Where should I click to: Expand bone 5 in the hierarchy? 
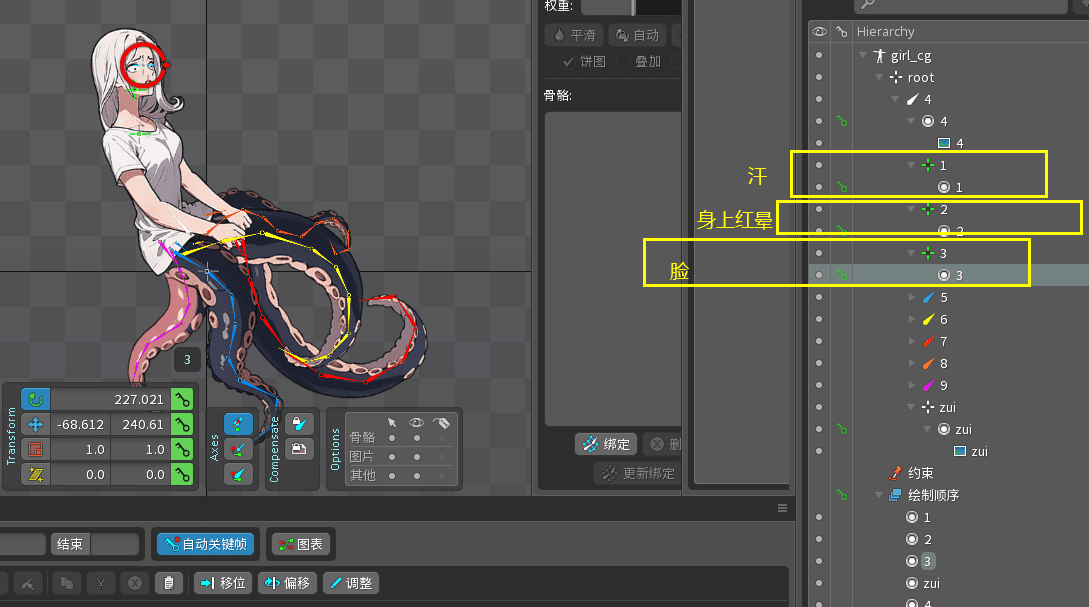(x=911, y=297)
